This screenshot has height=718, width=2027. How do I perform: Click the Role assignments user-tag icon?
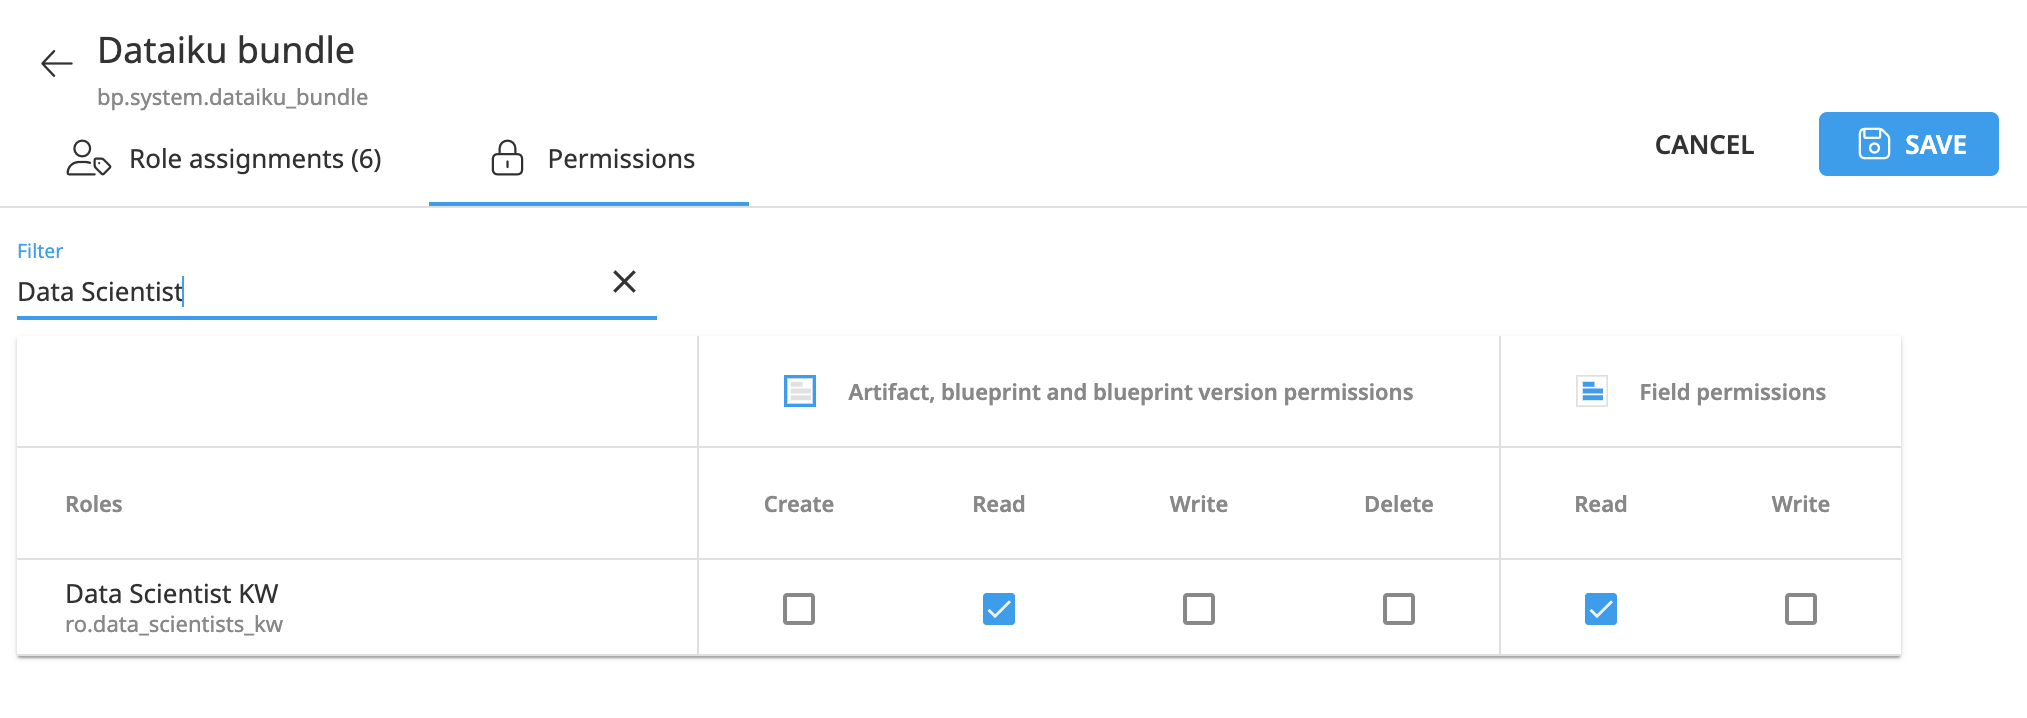pyautogui.click(x=88, y=158)
